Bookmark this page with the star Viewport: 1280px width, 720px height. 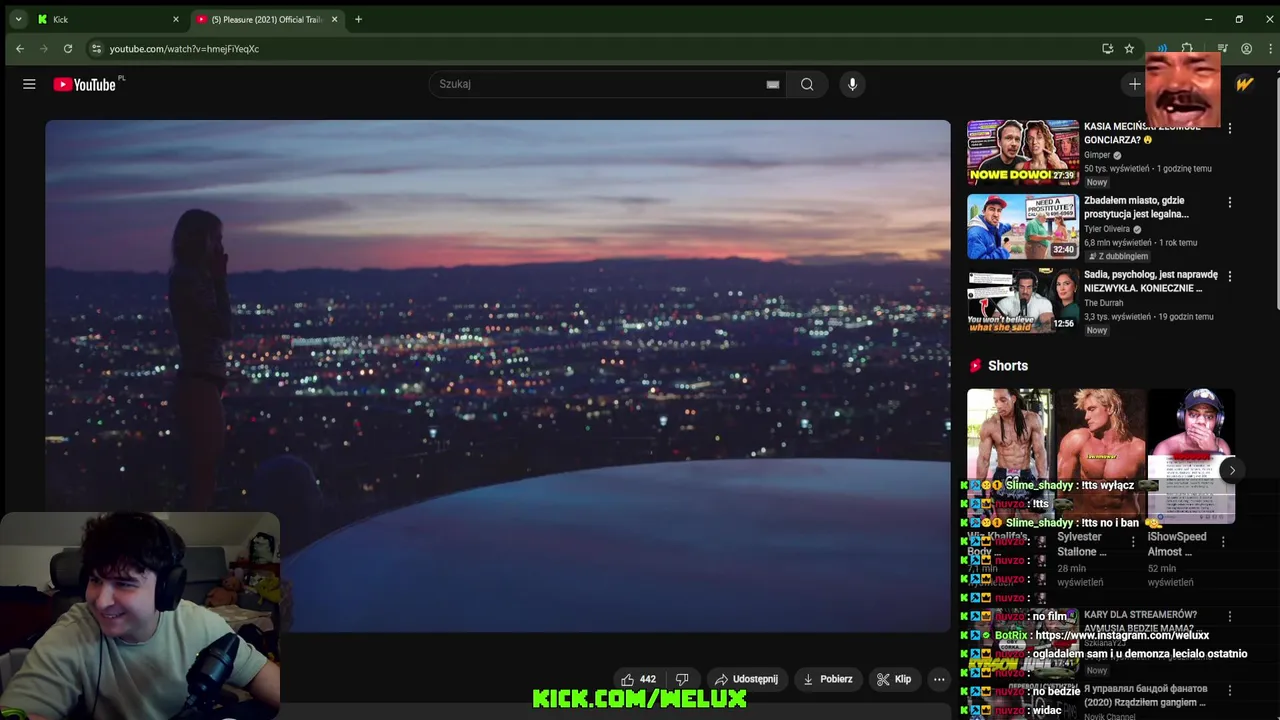click(x=1129, y=48)
